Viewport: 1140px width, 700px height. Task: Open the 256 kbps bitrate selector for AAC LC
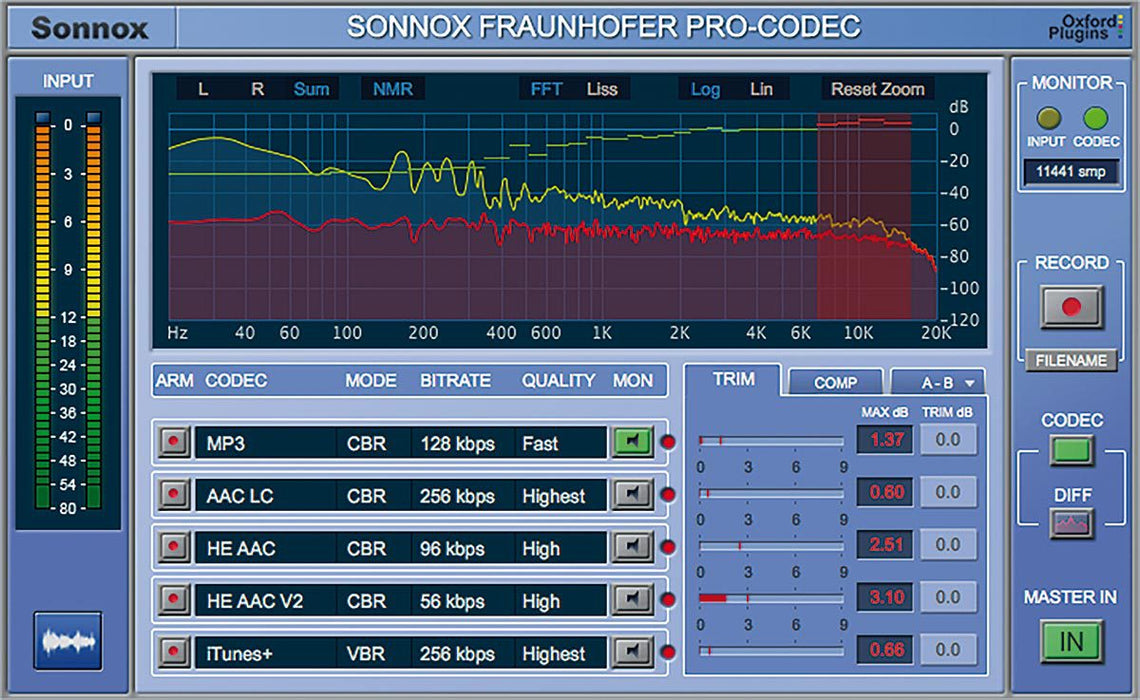(x=456, y=495)
